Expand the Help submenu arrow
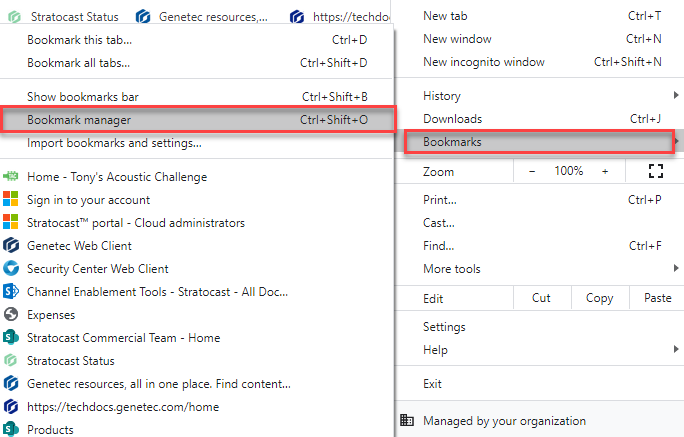 pos(676,349)
